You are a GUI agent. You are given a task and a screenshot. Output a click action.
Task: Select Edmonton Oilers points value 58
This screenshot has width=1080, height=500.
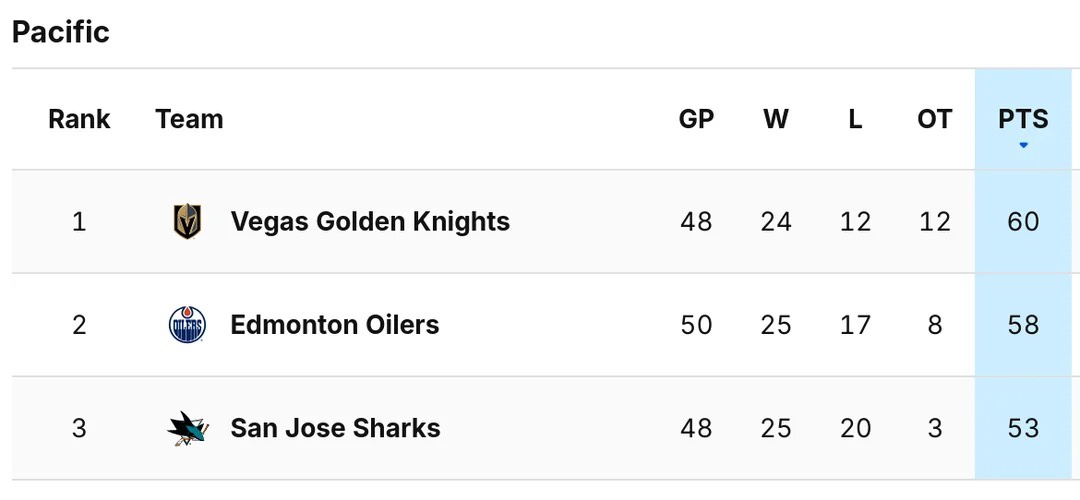click(1023, 325)
